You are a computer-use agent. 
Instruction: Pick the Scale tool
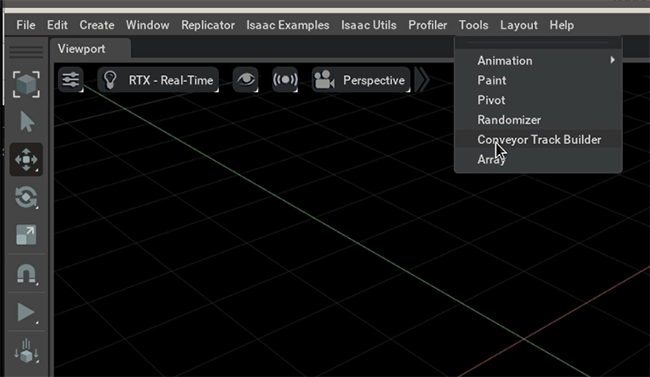point(26,235)
